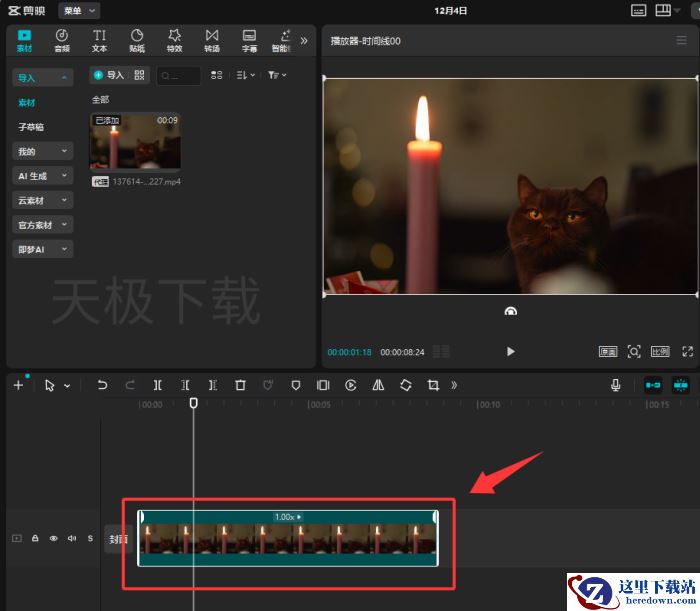Click the track type icon
700x611 pixels.
(x=17, y=538)
